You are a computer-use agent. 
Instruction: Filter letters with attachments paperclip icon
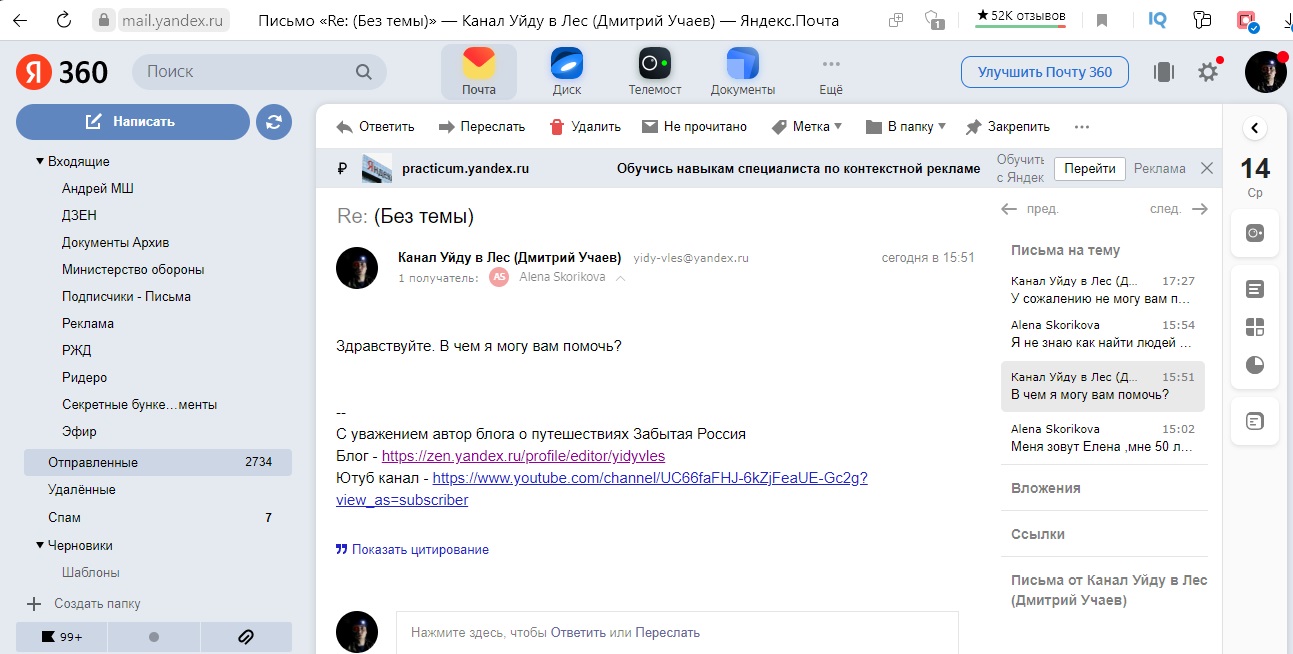click(246, 636)
